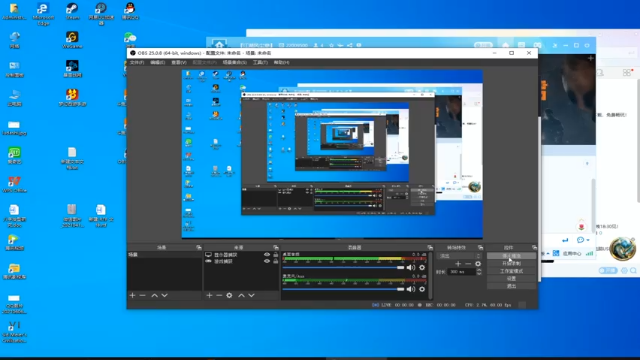Mute the desktop audio speaker icon
640x360 pixels.
[x=411, y=268]
